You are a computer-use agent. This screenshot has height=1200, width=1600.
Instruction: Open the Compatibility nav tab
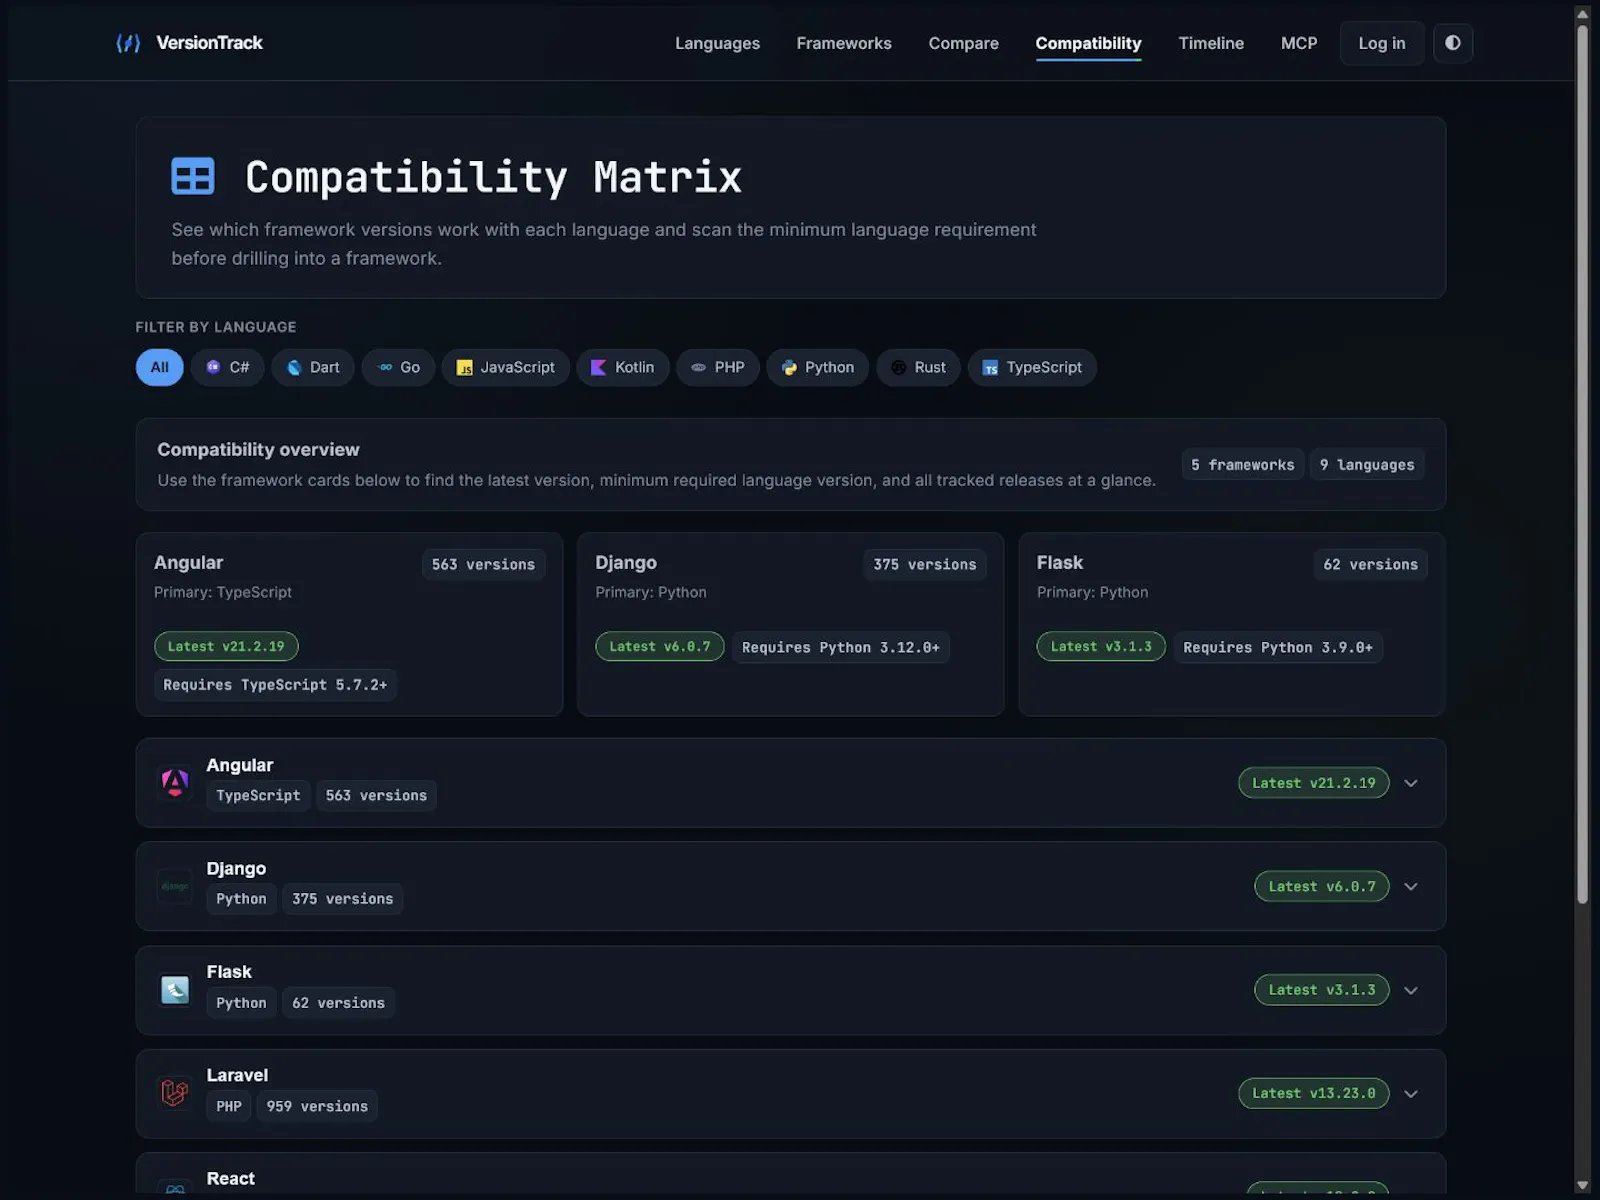point(1088,43)
